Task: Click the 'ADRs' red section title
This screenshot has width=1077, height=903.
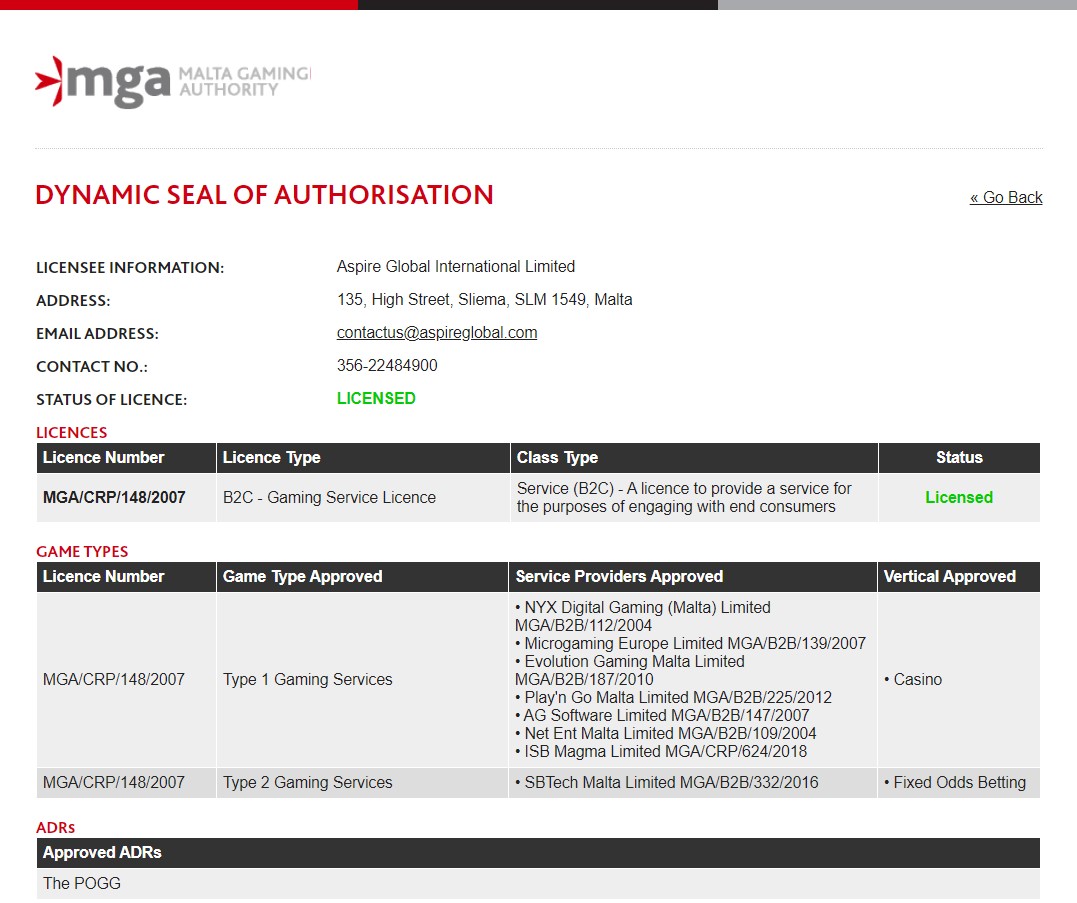Action: tap(56, 827)
